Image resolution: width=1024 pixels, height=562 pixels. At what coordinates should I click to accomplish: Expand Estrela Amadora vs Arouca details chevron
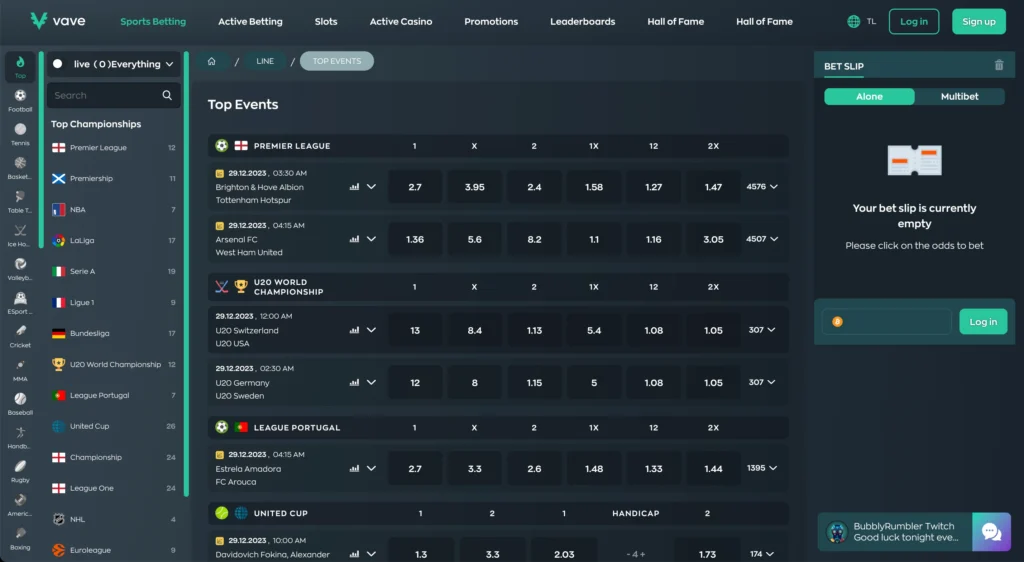[371, 469]
